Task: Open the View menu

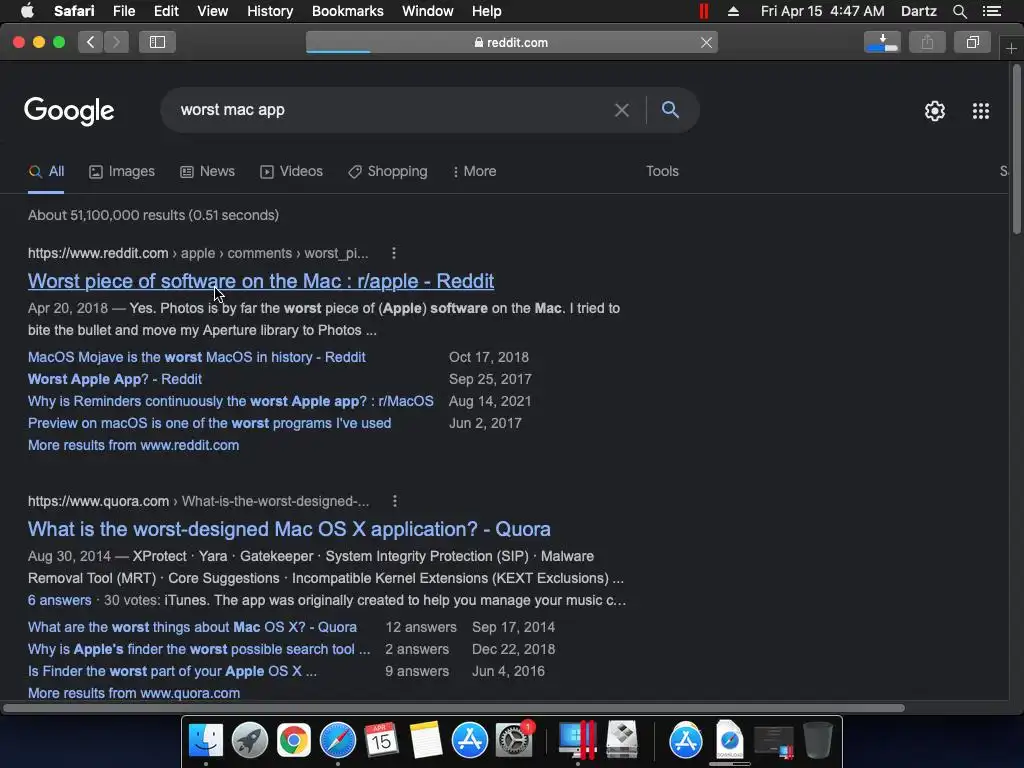Action: pos(212,11)
